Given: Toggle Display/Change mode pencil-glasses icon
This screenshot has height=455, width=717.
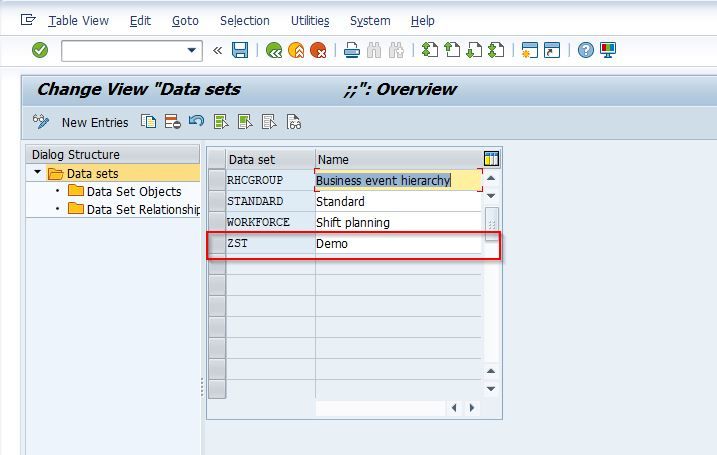Looking at the screenshot, I should tap(40, 122).
